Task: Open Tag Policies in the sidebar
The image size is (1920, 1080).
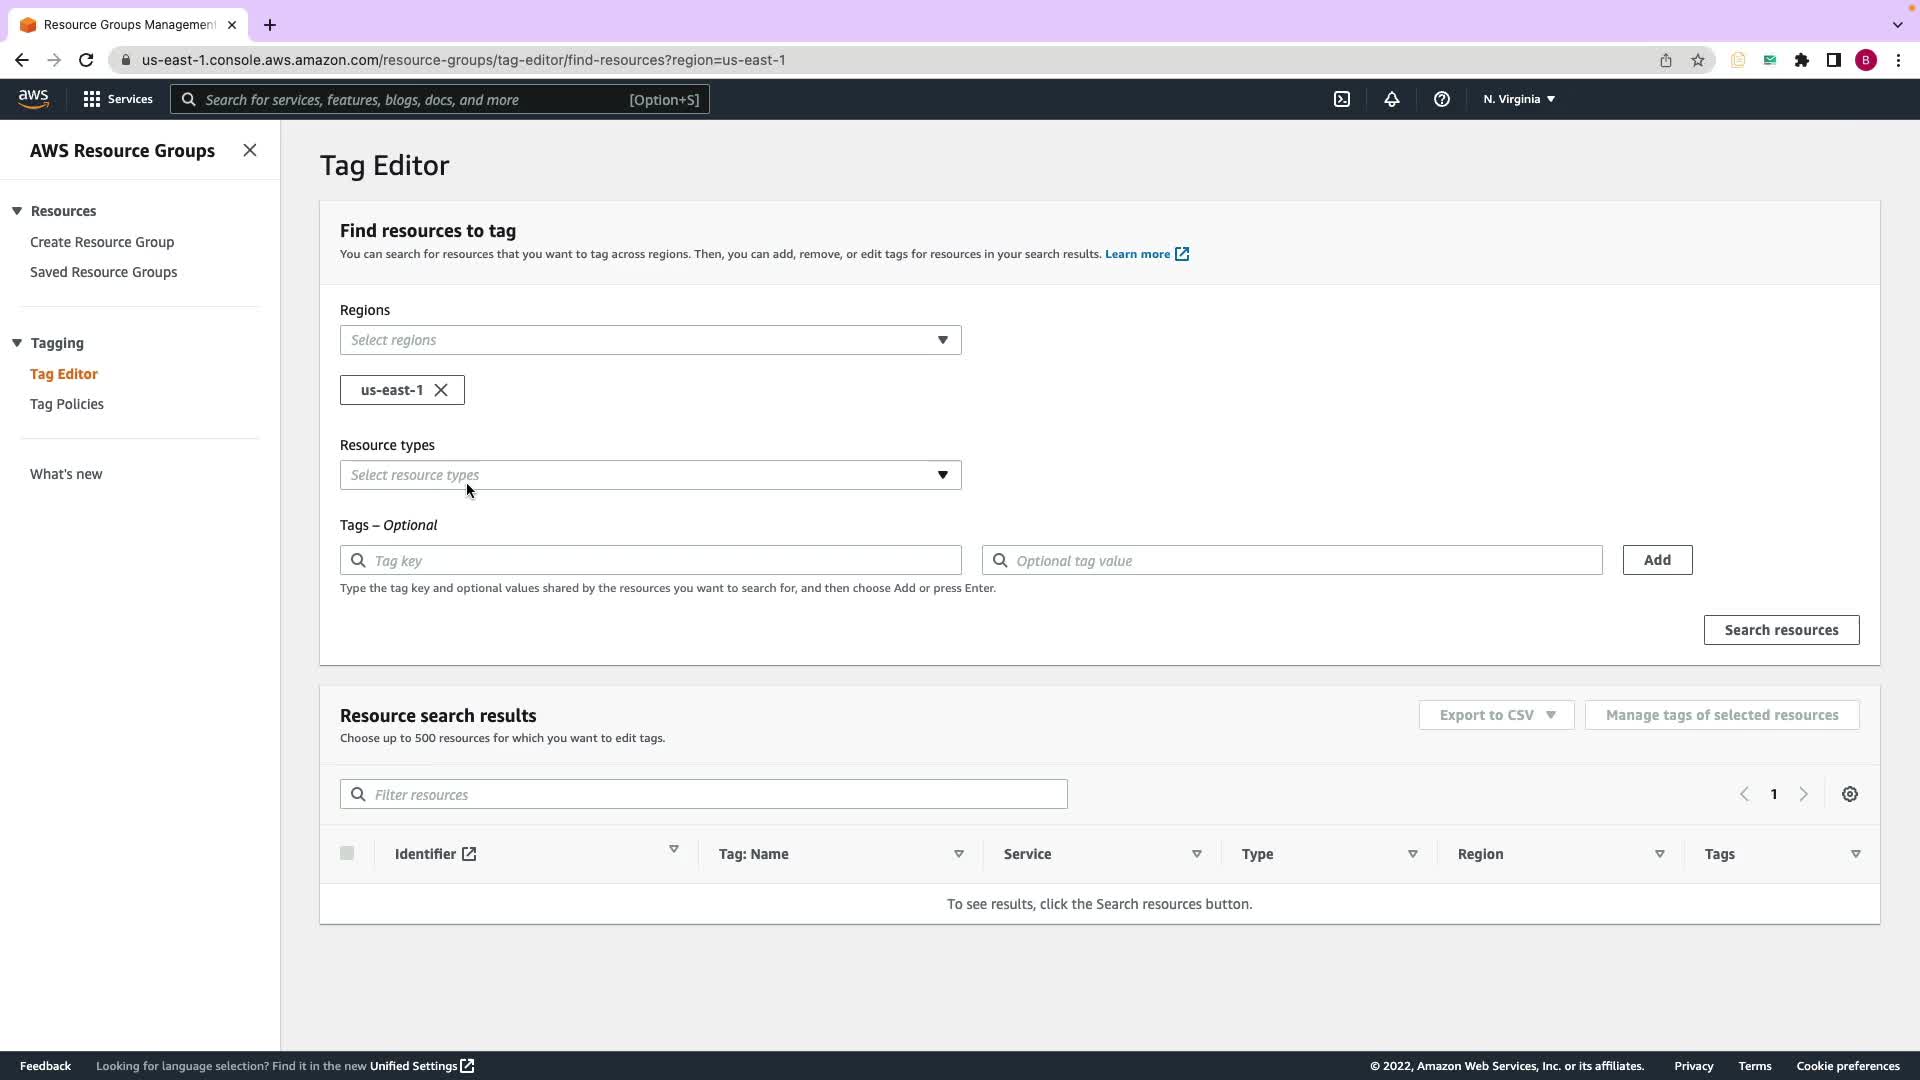Action: (67, 404)
